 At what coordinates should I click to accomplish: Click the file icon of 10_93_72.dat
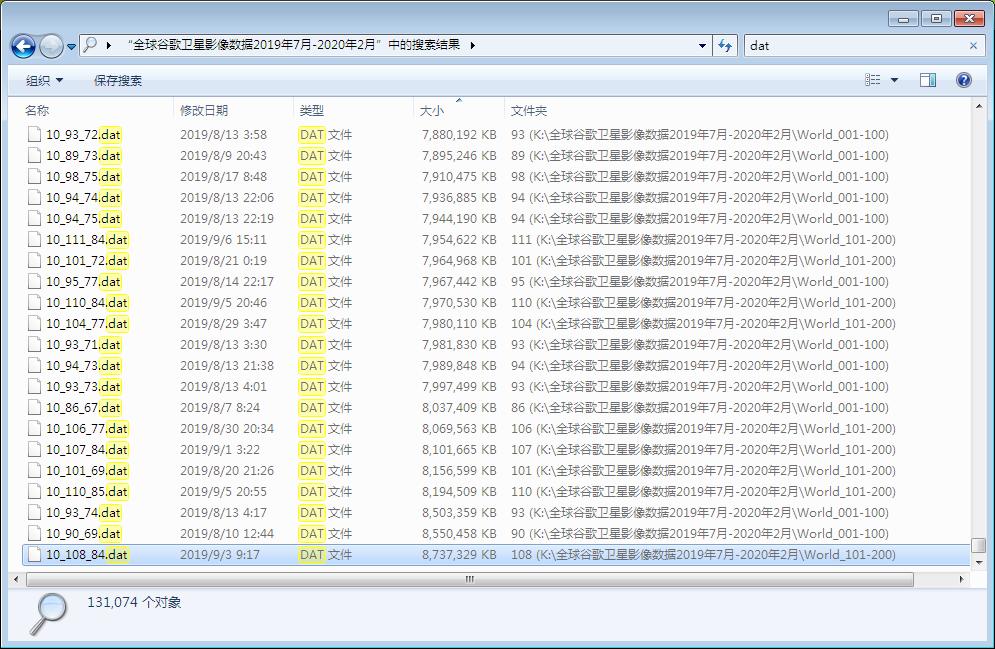pyautogui.click(x=34, y=134)
